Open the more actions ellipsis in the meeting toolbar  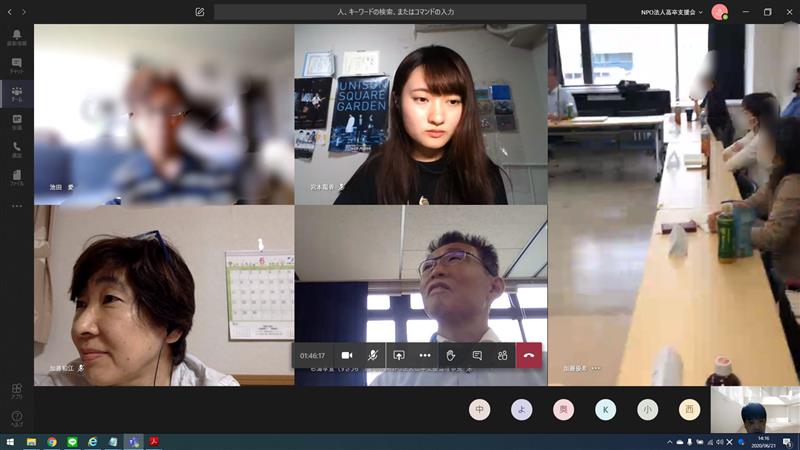click(x=425, y=355)
